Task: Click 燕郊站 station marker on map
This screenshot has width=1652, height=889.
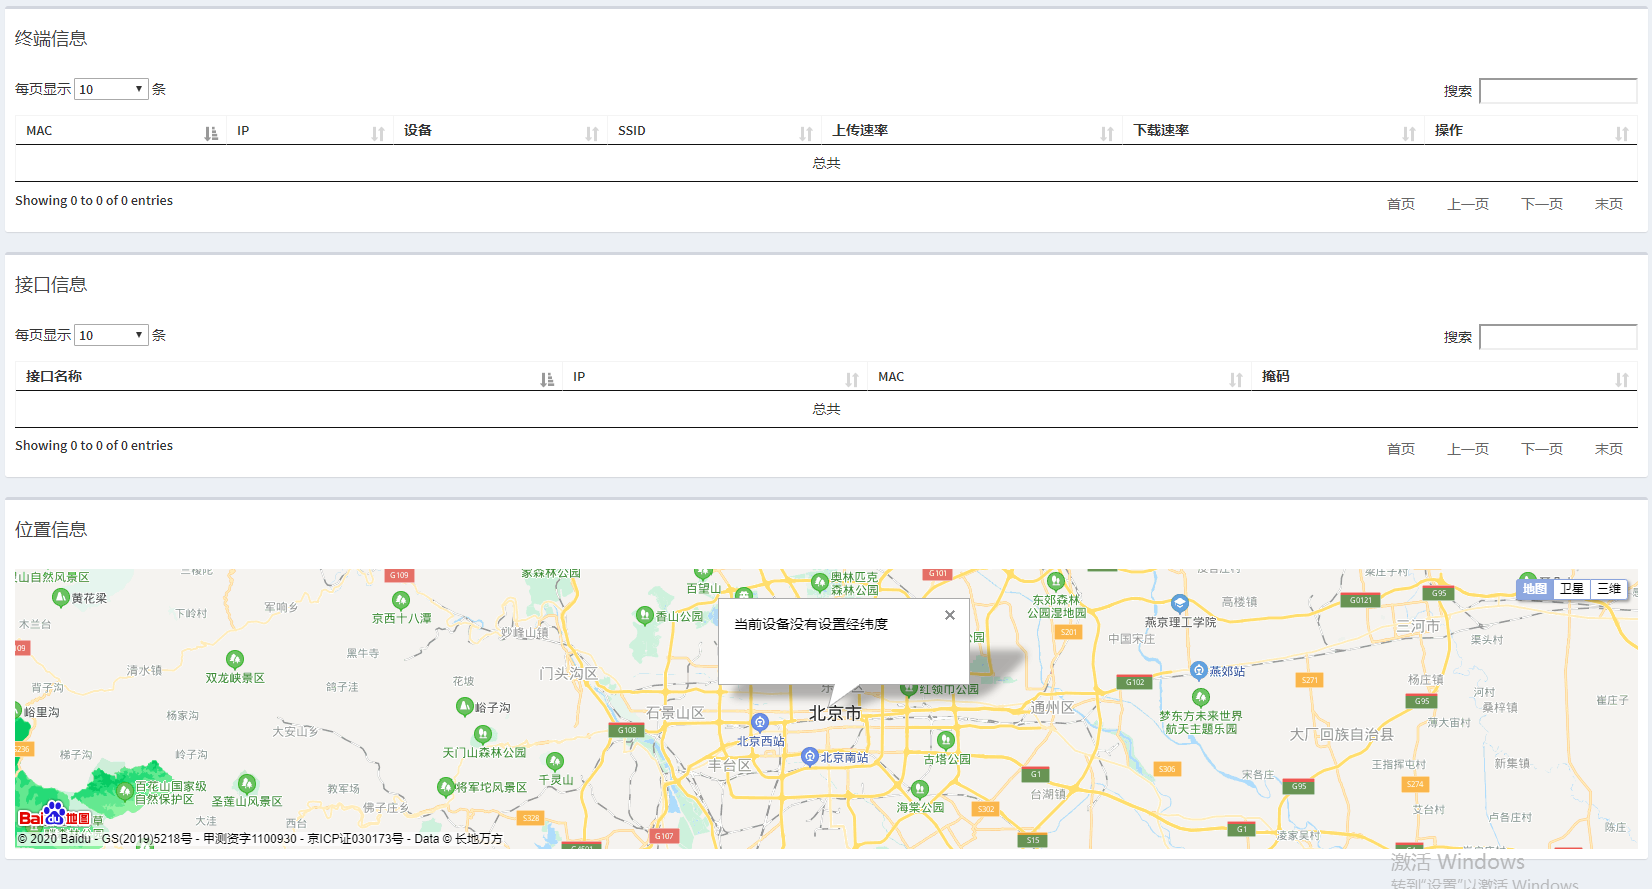Action: 1199,671
